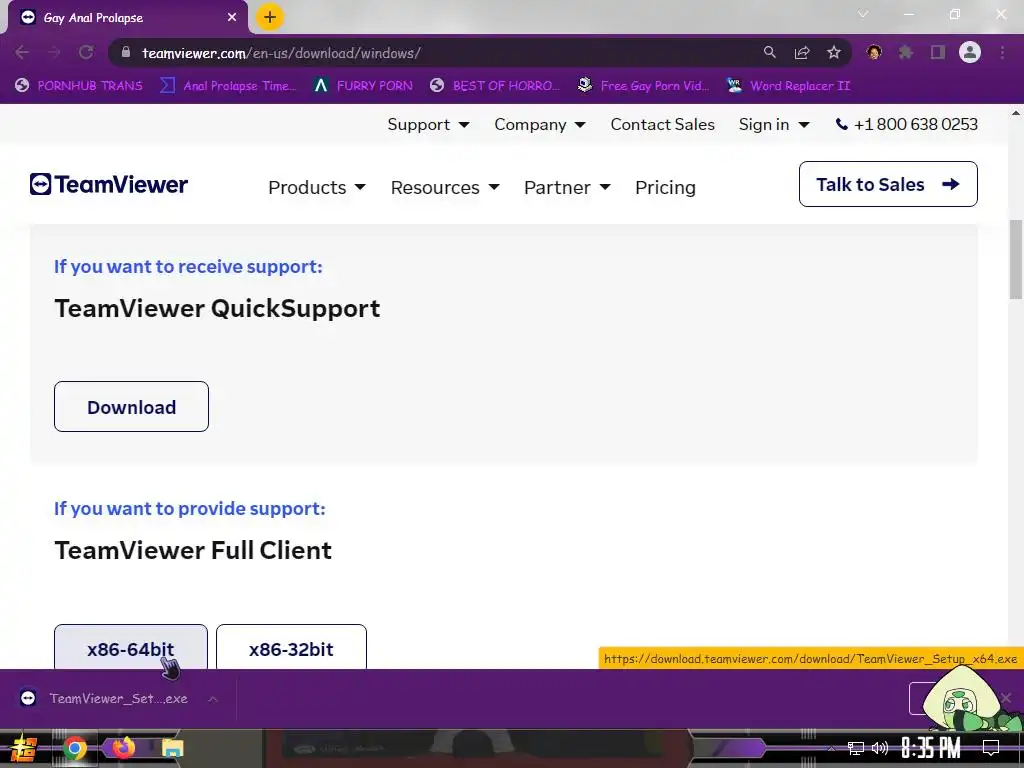
Task: Open File Explorer from the taskbar
Action: tap(172, 748)
